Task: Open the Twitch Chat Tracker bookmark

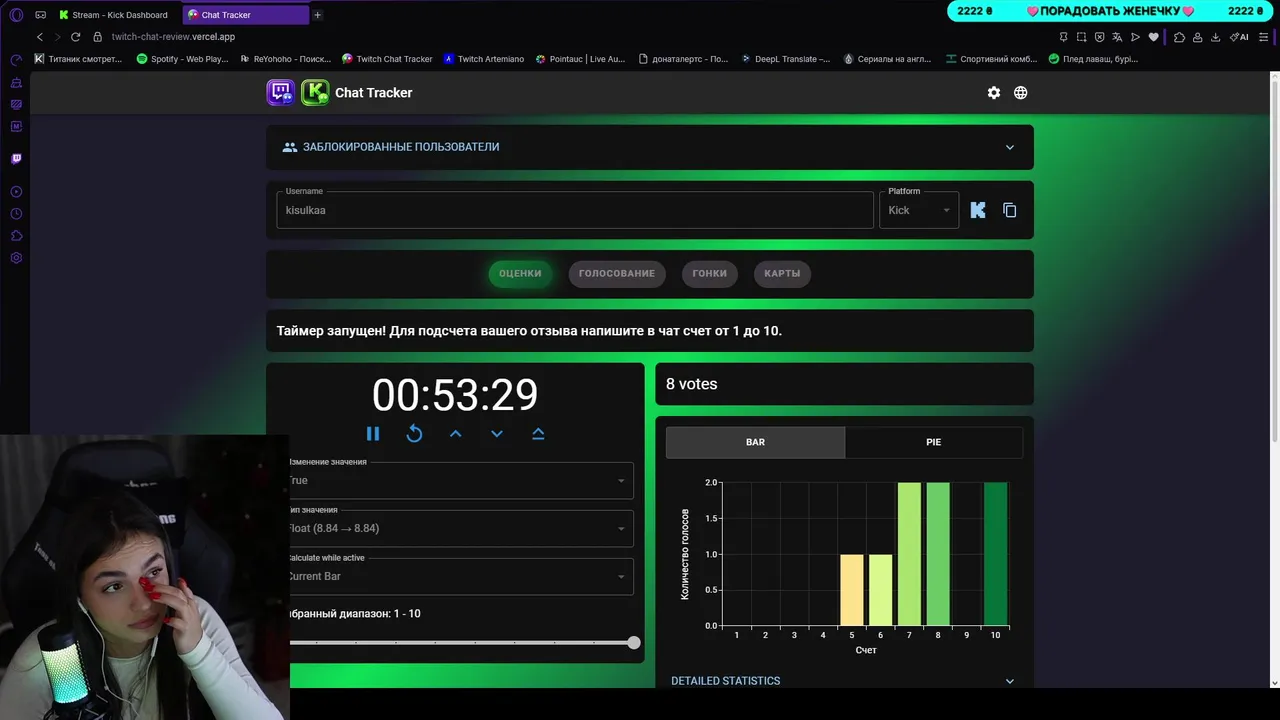Action: tap(387, 59)
